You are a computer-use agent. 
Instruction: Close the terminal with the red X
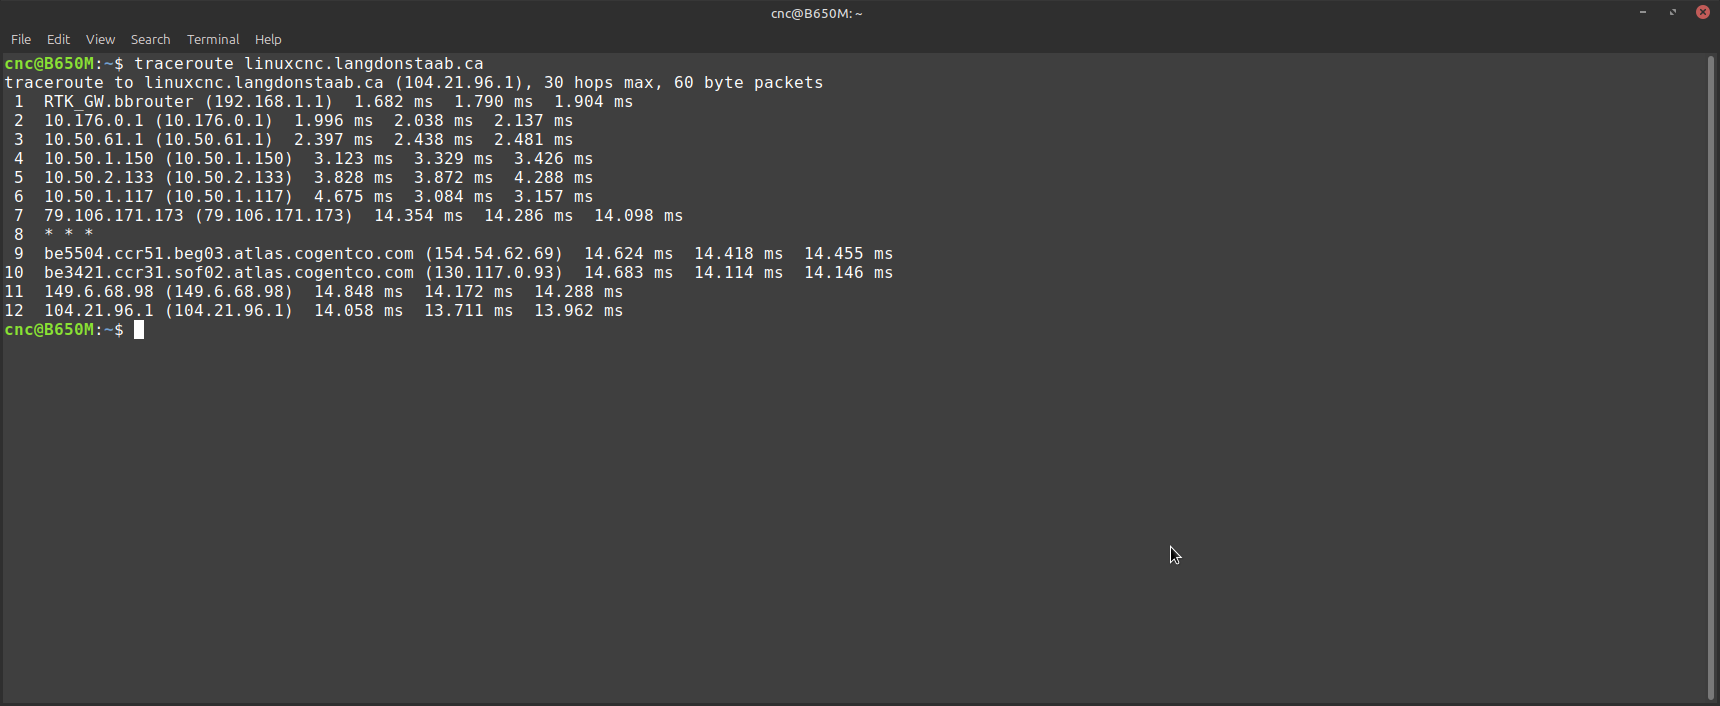(1702, 12)
